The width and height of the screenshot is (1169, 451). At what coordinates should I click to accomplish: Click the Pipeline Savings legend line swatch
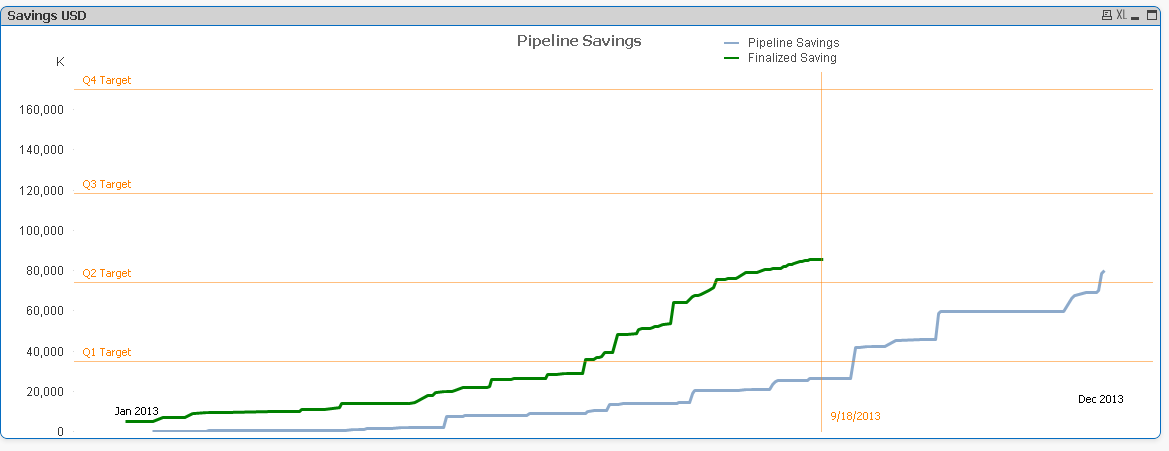731,43
